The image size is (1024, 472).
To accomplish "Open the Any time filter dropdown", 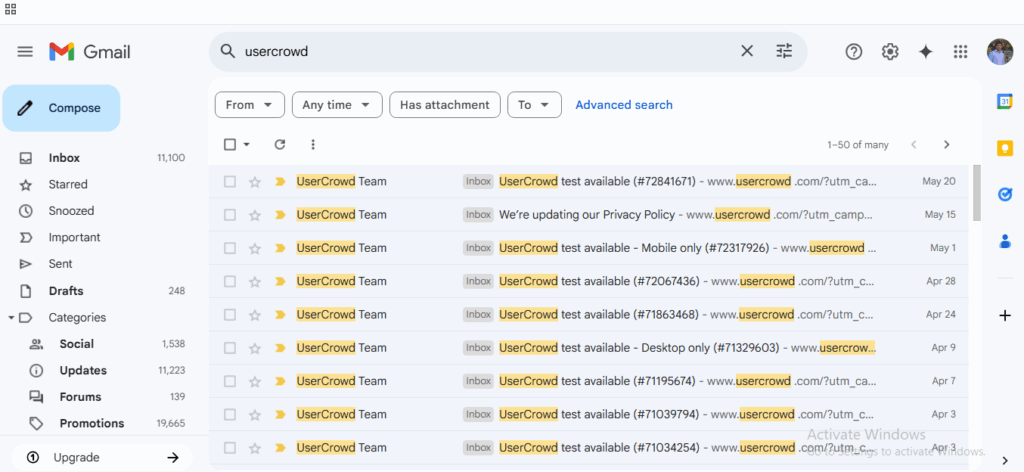I will click(x=337, y=105).
